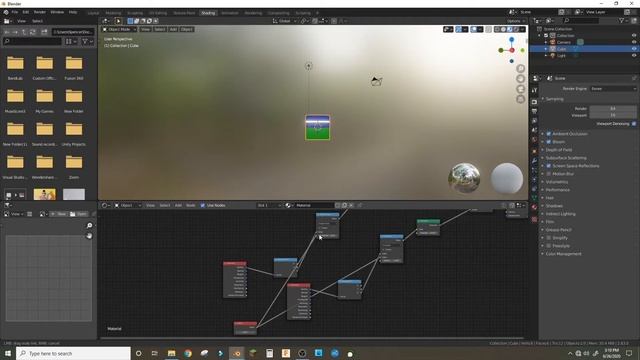Refresh the file browser list

click(x=33, y=32)
